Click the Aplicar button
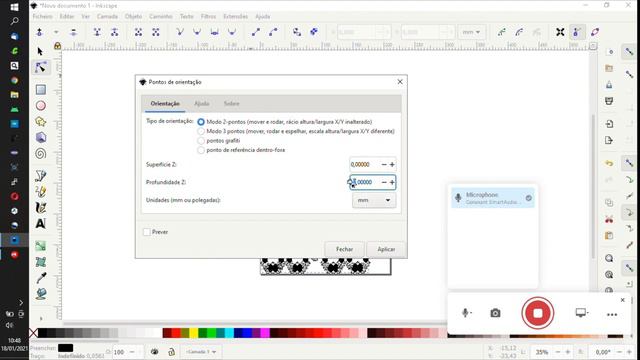The width and height of the screenshot is (640, 360). 386,249
